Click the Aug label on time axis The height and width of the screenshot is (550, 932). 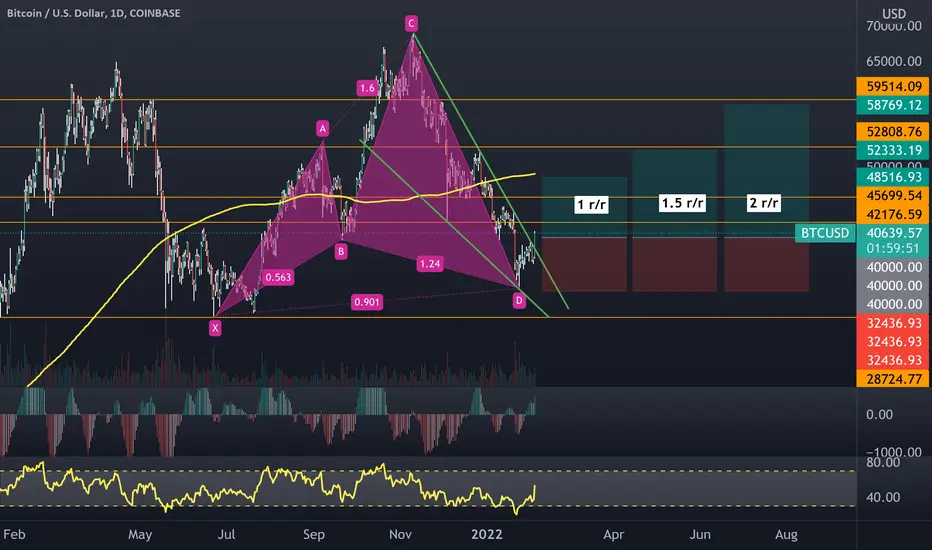pos(786,535)
